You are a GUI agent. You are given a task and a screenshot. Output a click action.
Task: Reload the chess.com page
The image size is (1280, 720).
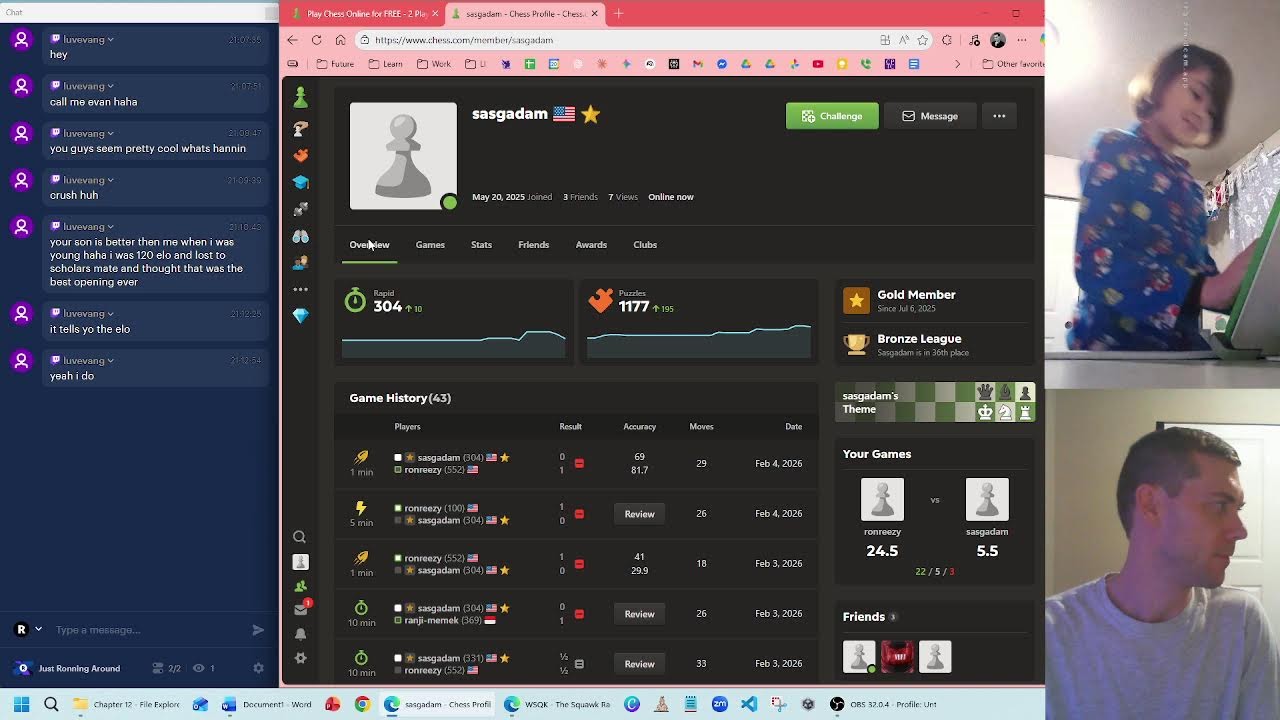click(x=316, y=40)
